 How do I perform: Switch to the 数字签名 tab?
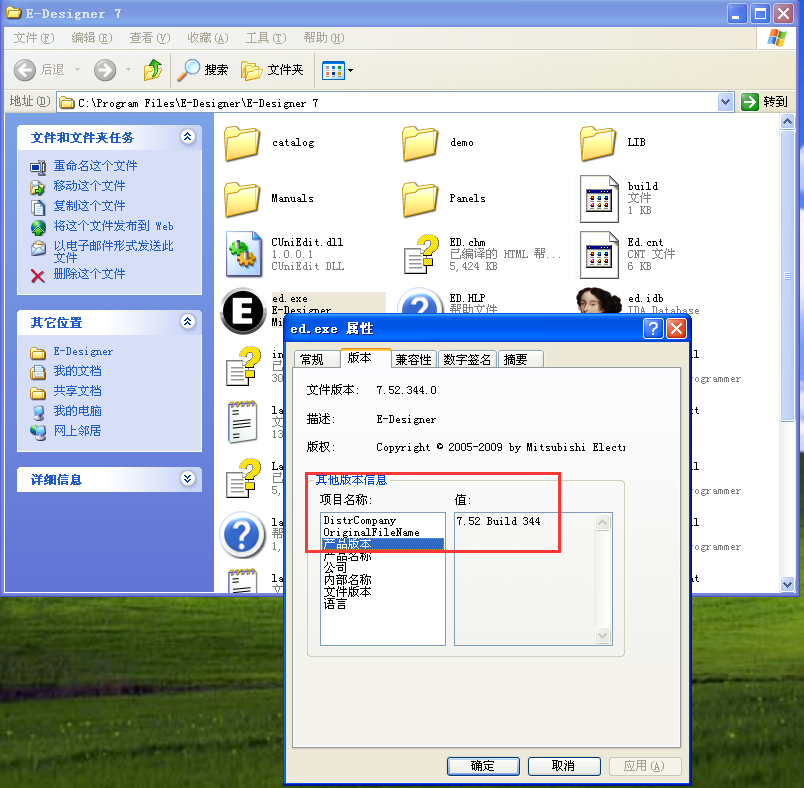tap(468, 360)
